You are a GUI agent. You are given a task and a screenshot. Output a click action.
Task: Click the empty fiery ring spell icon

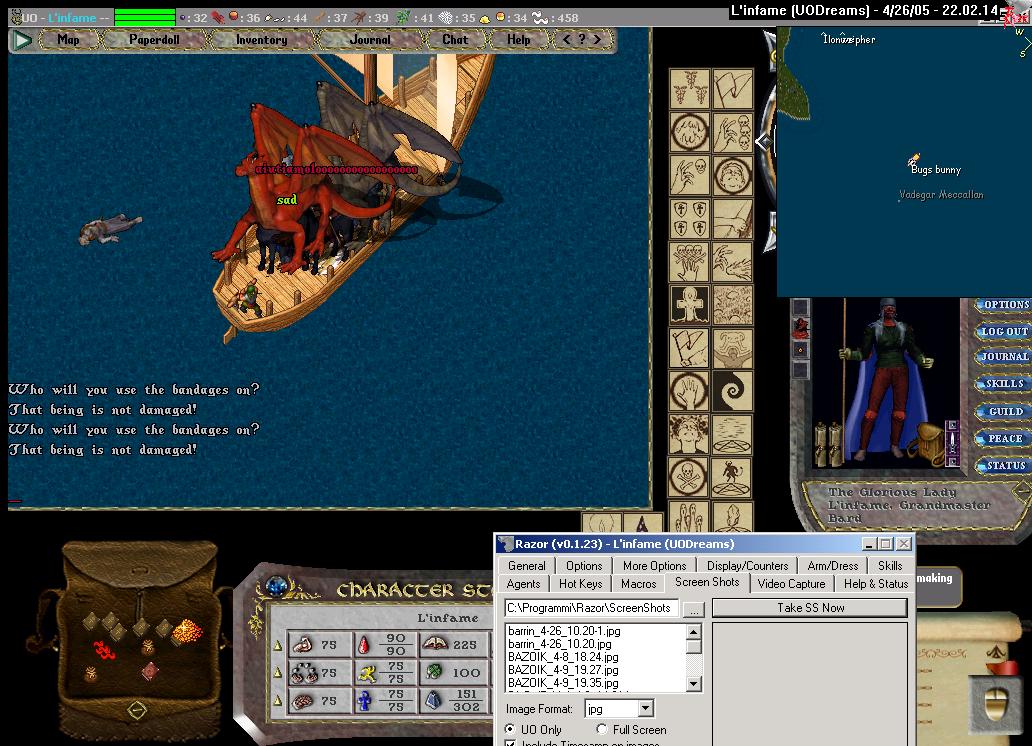tap(689, 132)
